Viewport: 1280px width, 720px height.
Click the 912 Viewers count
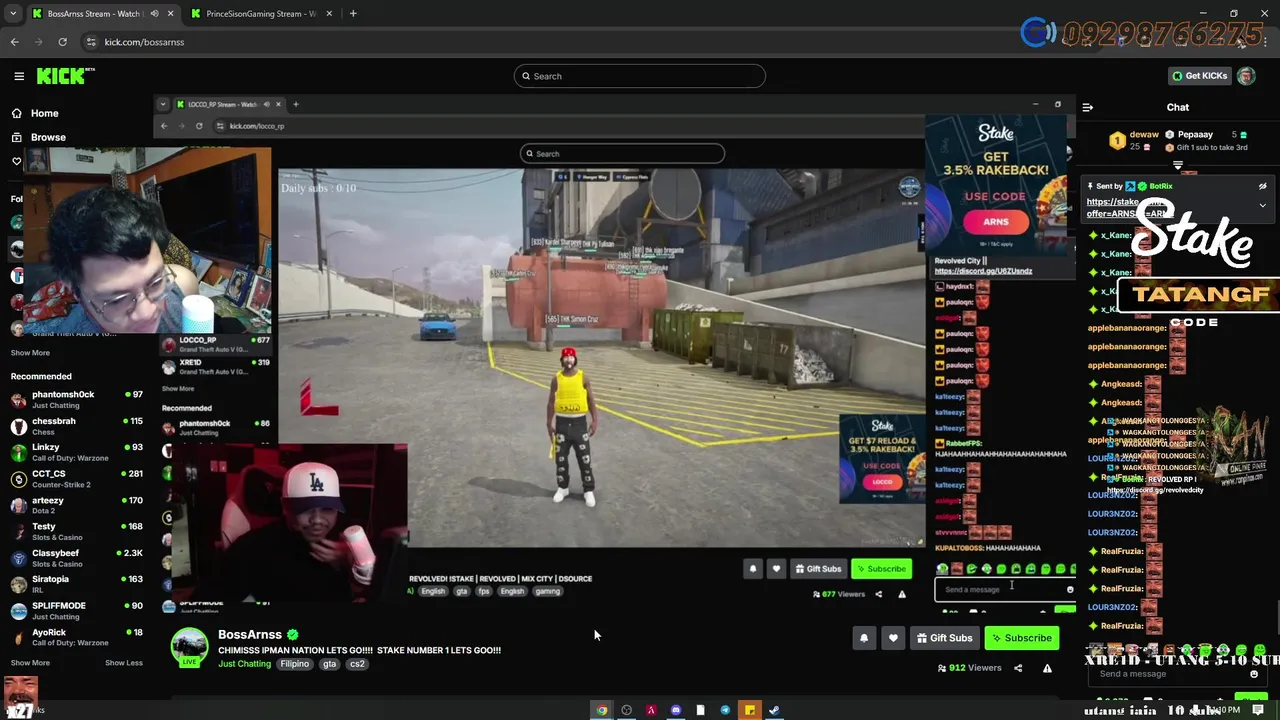pyautogui.click(x=970, y=668)
